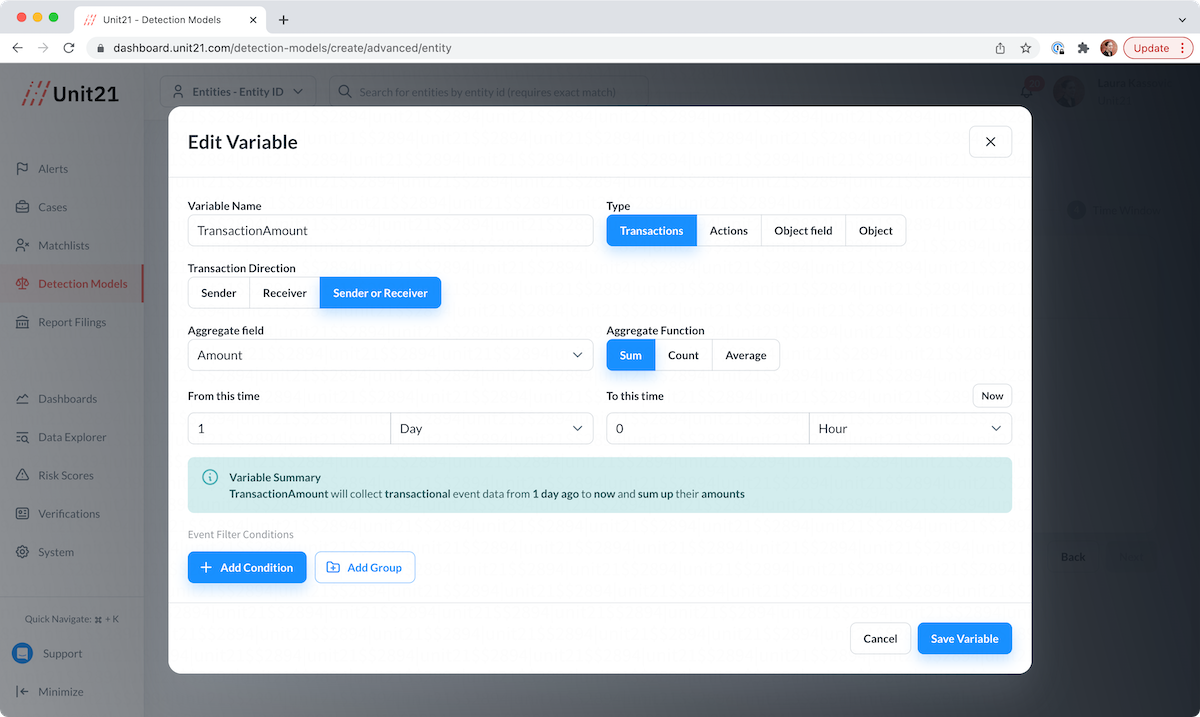
Task: Open Detection Models in the sidebar
Action: [x=71, y=283]
